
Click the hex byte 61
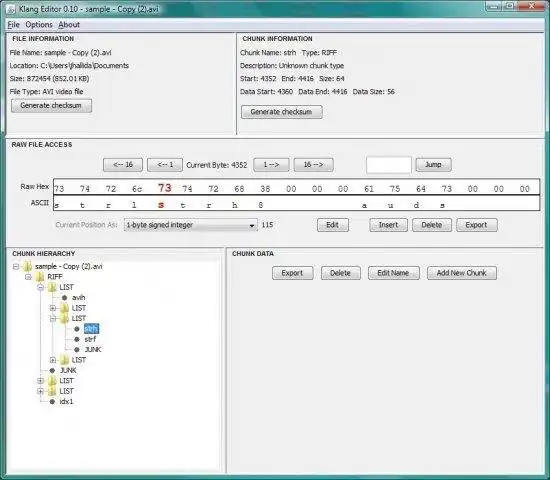tap(369, 189)
